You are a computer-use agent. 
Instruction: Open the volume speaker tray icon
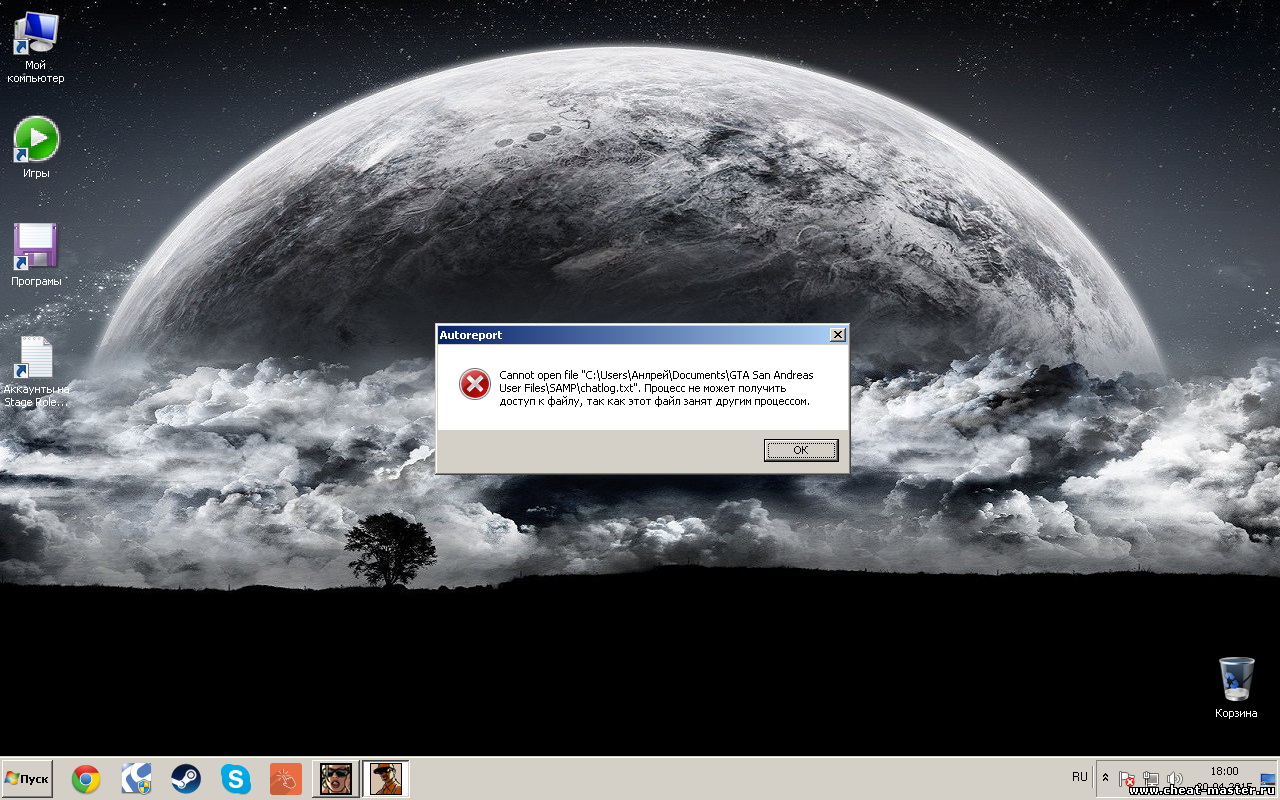[1174, 779]
